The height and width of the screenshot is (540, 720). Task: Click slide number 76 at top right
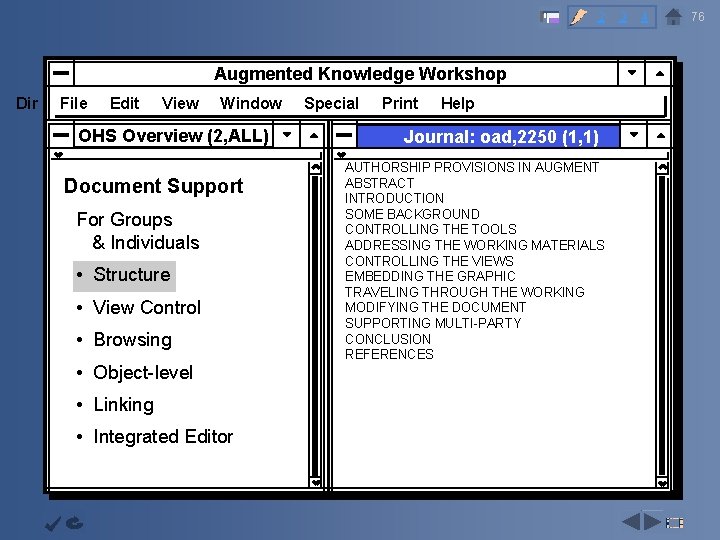point(698,17)
